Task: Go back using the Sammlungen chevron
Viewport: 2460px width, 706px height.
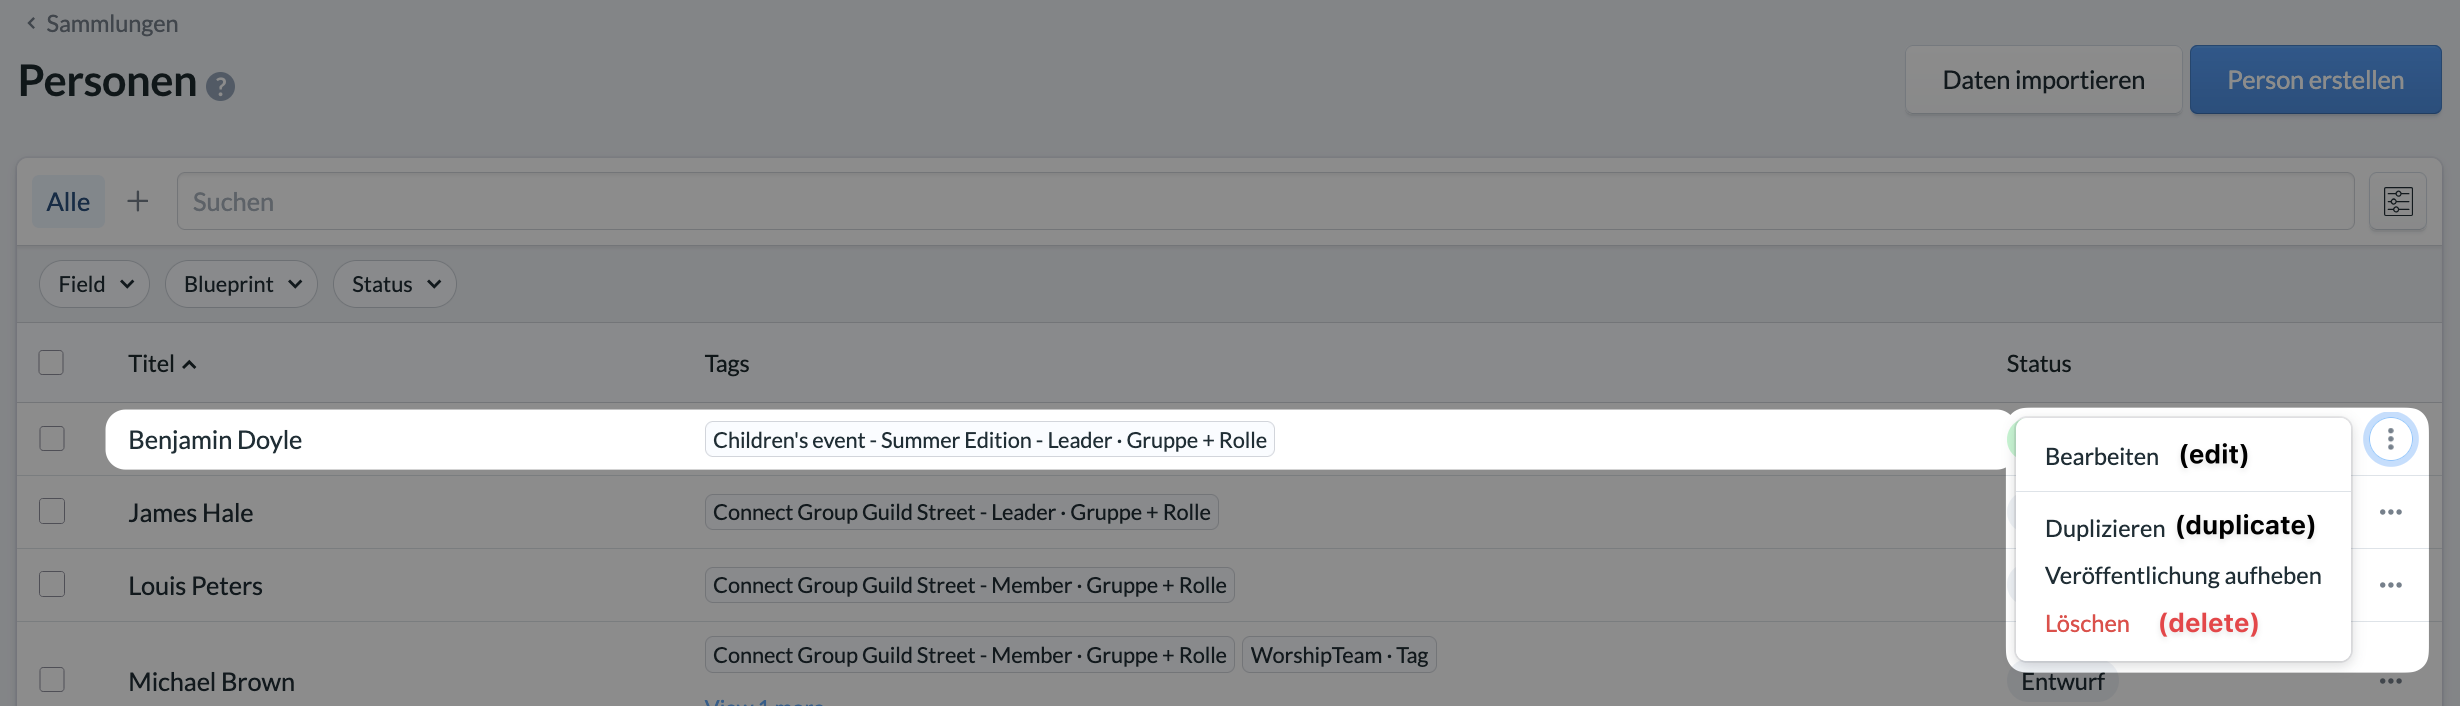Action: [31, 23]
